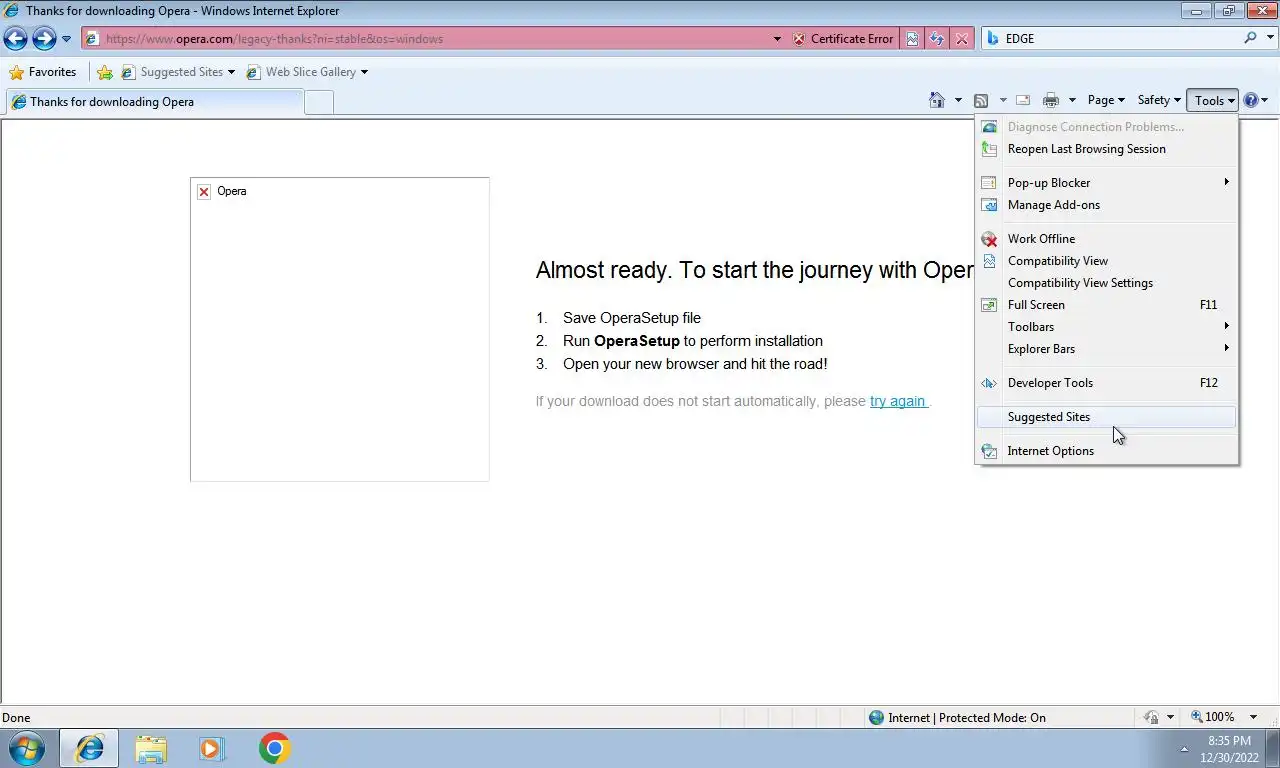Viewport: 1280px width, 768px height.
Task: Expand the Toolbars submenu
Action: coord(1107,327)
